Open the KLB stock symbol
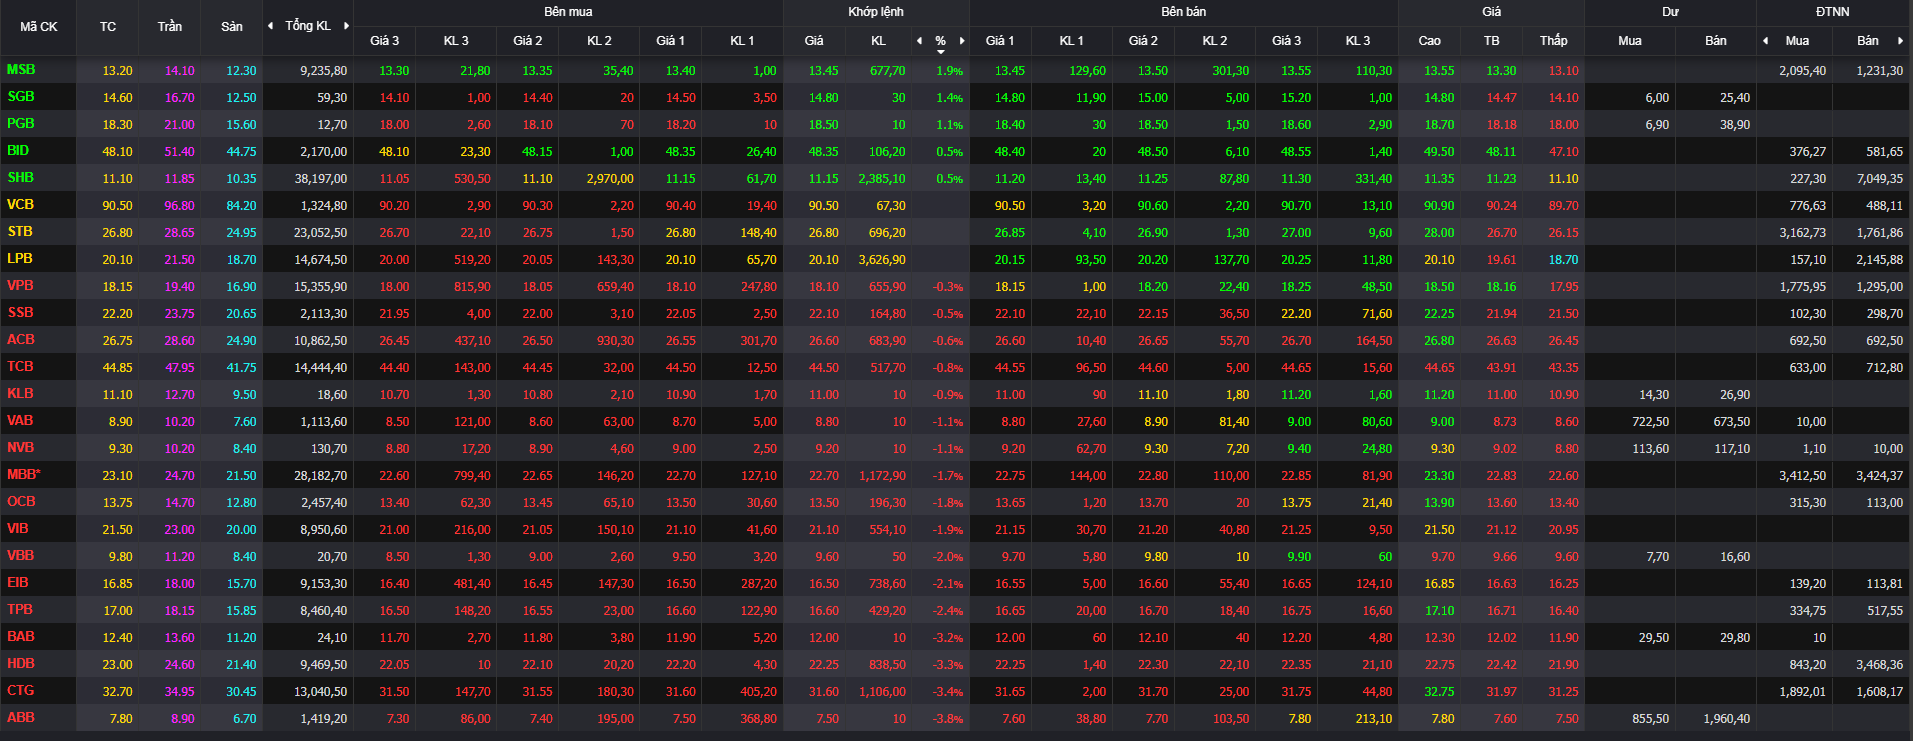This screenshot has width=1913, height=741. pos(20,394)
